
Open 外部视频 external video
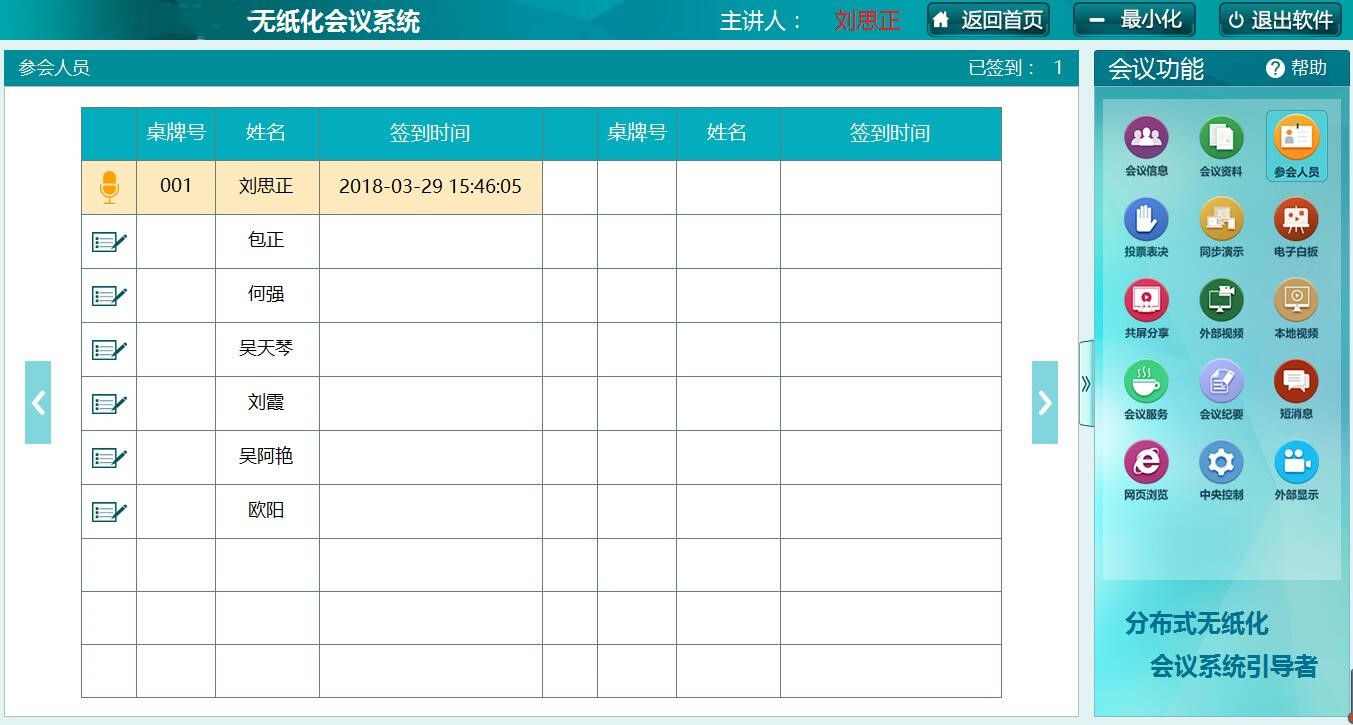click(1221, 301)
